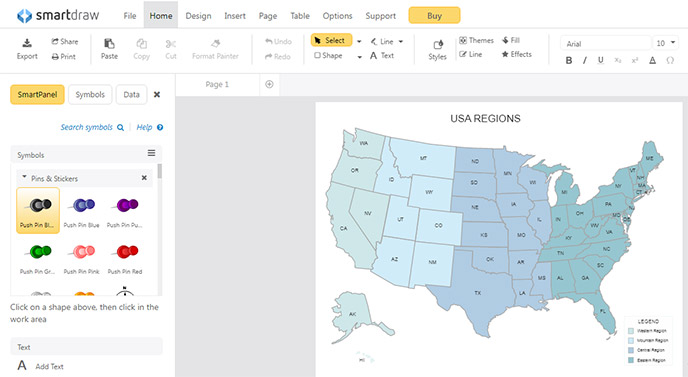Open the Search symbols link
This screenshot has height=377, width=688.
(x=92, y=127)
